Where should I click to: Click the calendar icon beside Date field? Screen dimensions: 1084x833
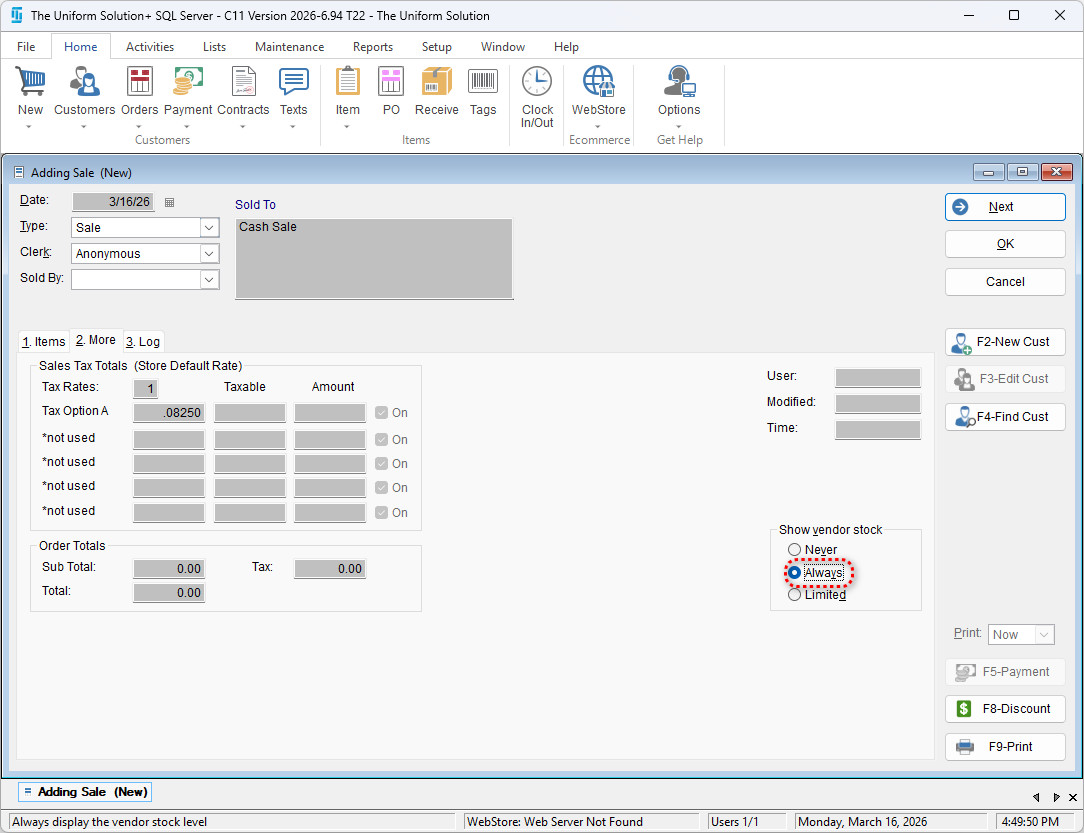[169, 202]
